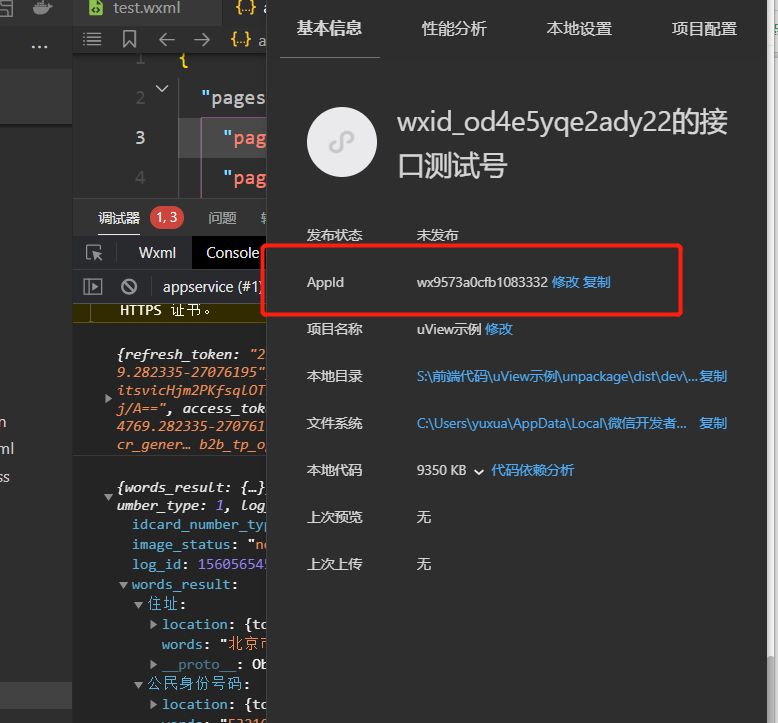Open the 问题 panel tab
The image size is (778, 723).
(222, 218)
